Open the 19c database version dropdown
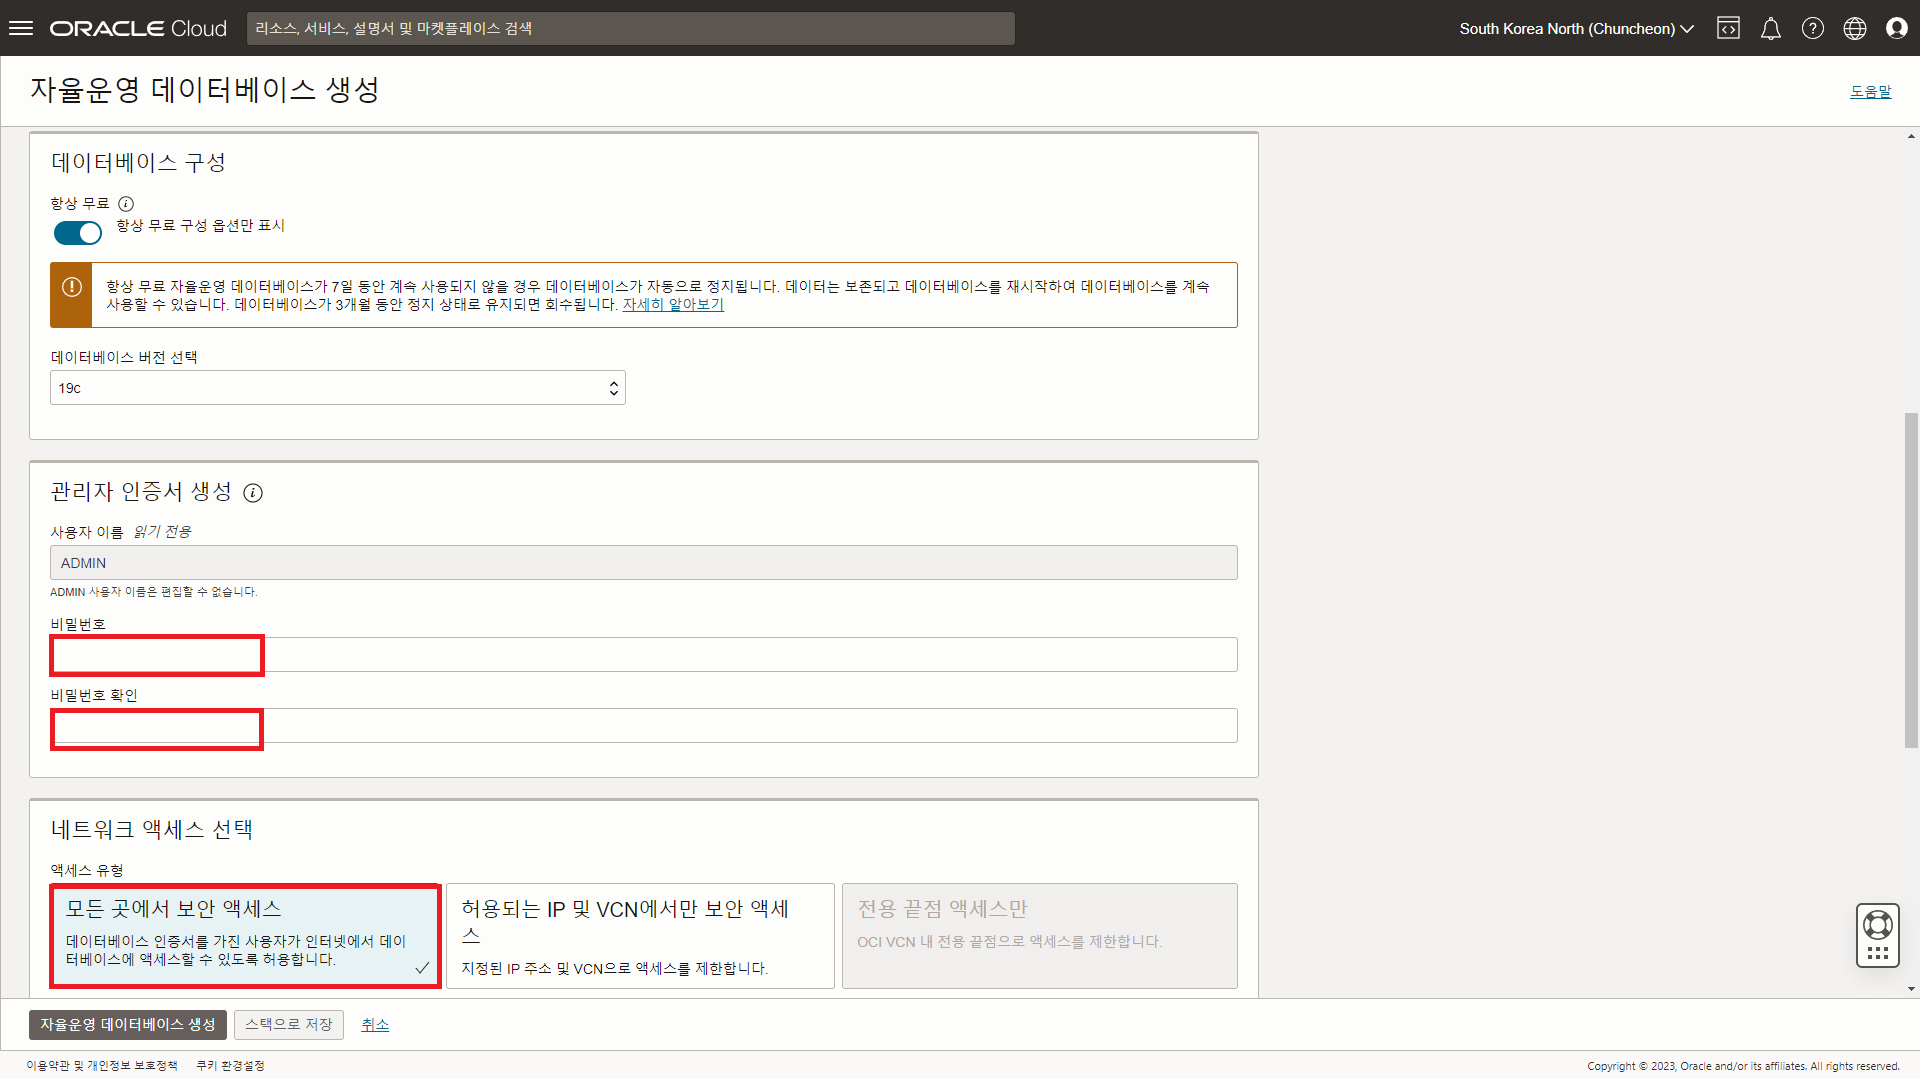The image size is (1920, 1079). (338, 388)
